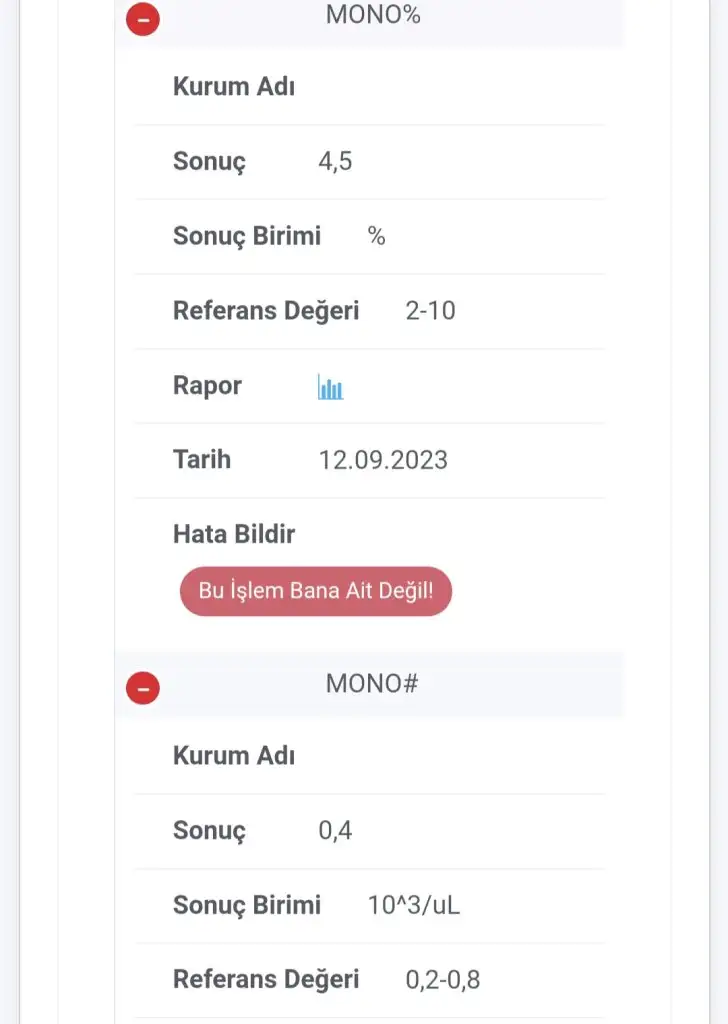Viewport: 728px width, 1024px height.
Task: Click the 10^3/uL result unit
Action: pyautogui.click(x=414, y=905)
